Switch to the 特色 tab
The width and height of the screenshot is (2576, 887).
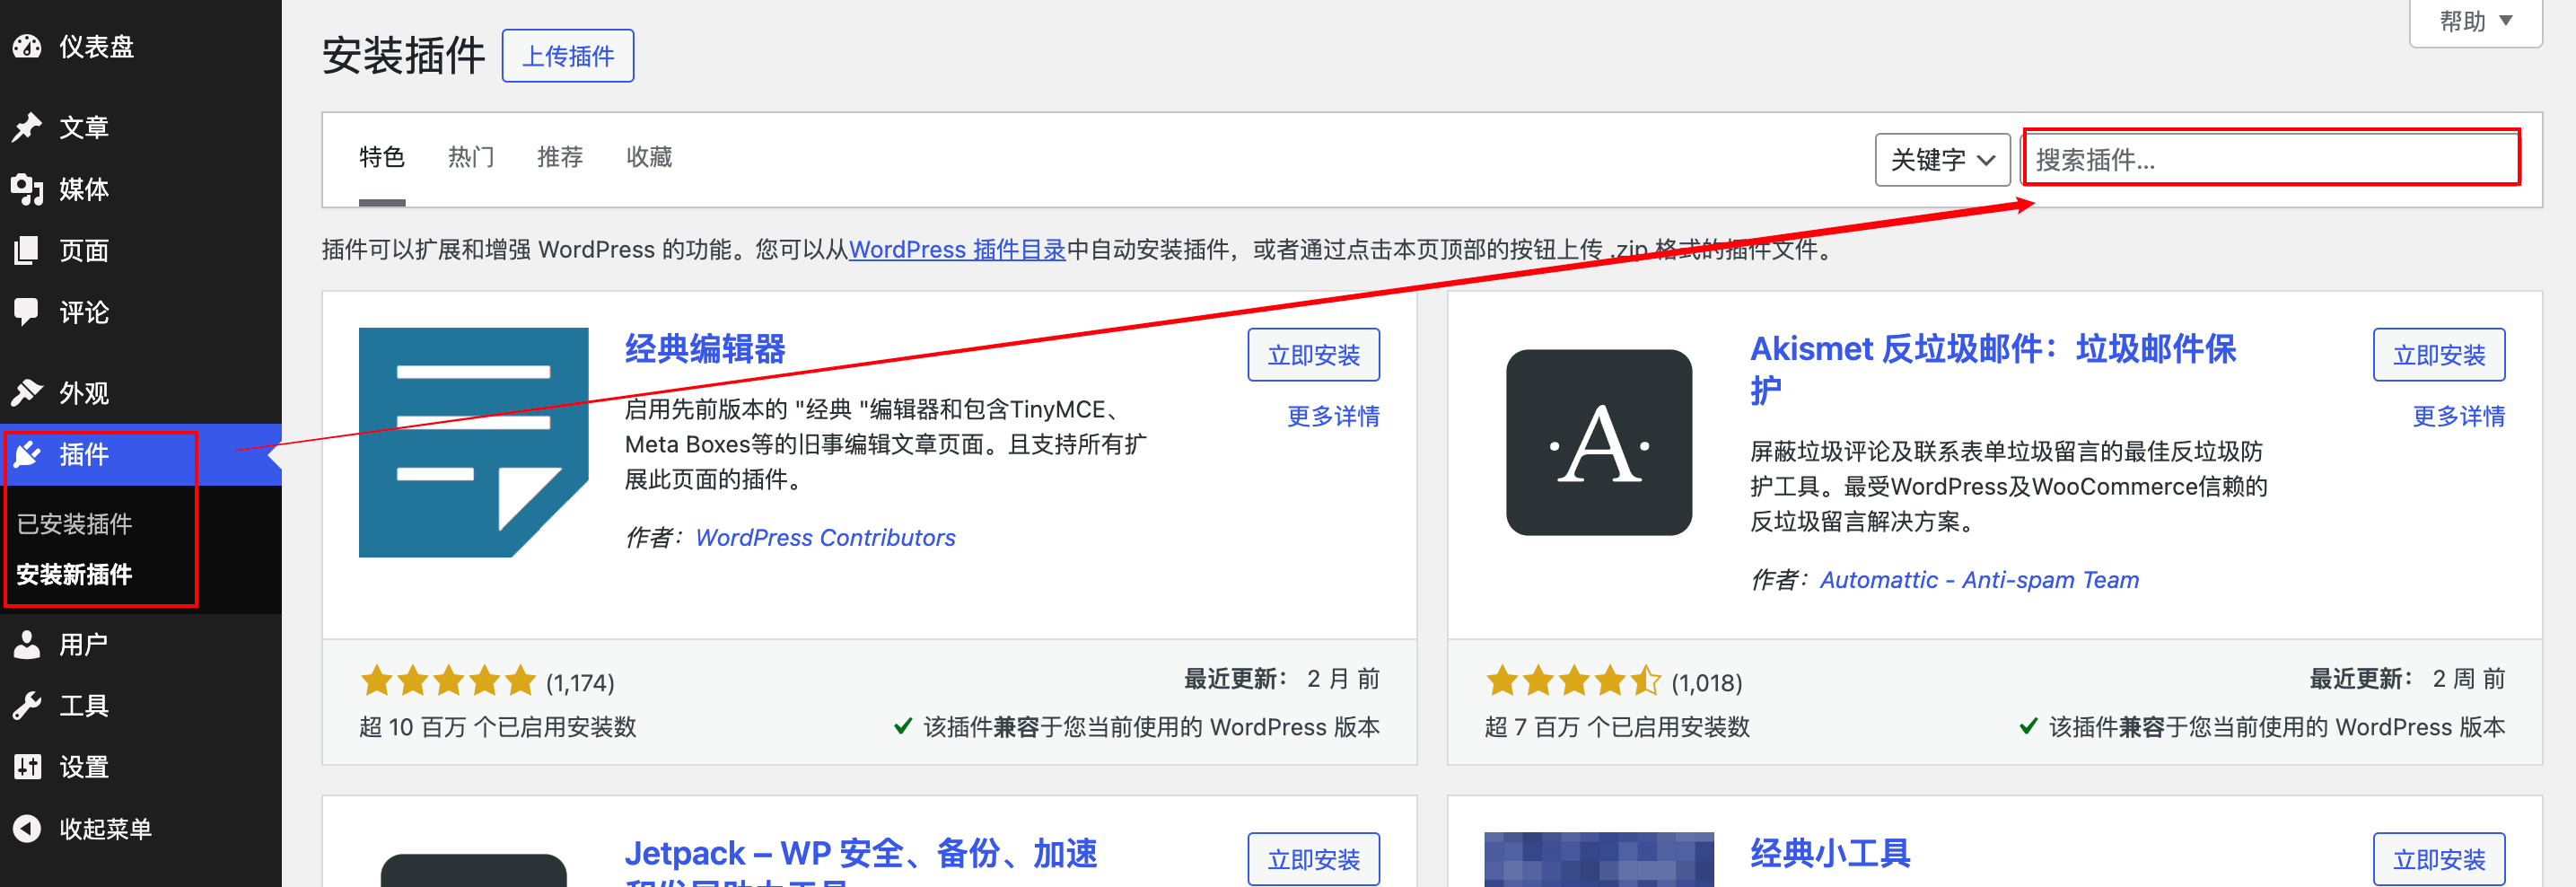382,157
